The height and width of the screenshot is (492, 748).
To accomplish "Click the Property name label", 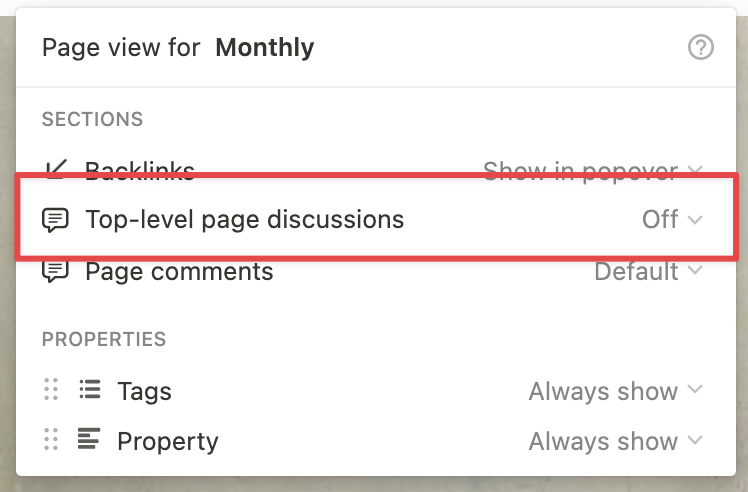I will click(x=167, y=441).
